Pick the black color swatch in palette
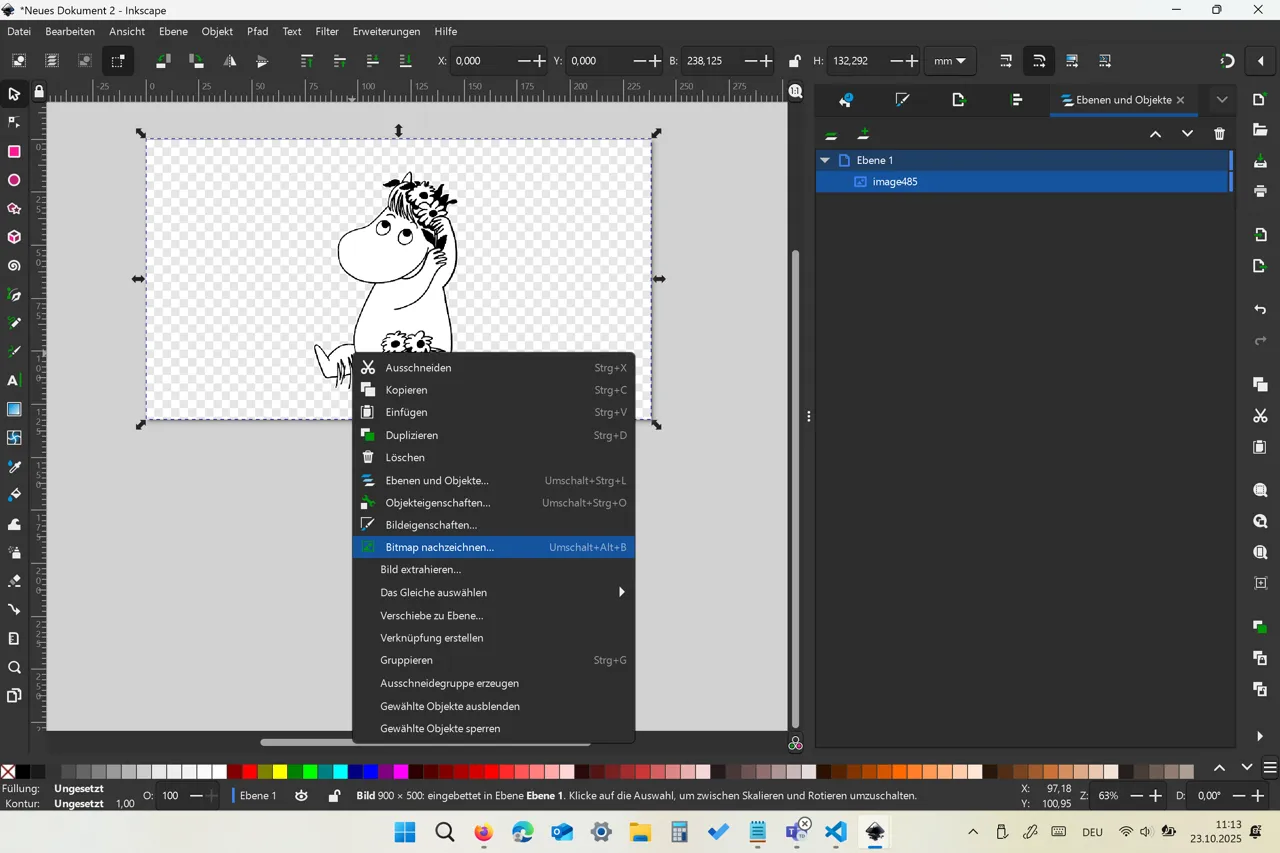The image size is (1280, 853). (x=23, y=771)
